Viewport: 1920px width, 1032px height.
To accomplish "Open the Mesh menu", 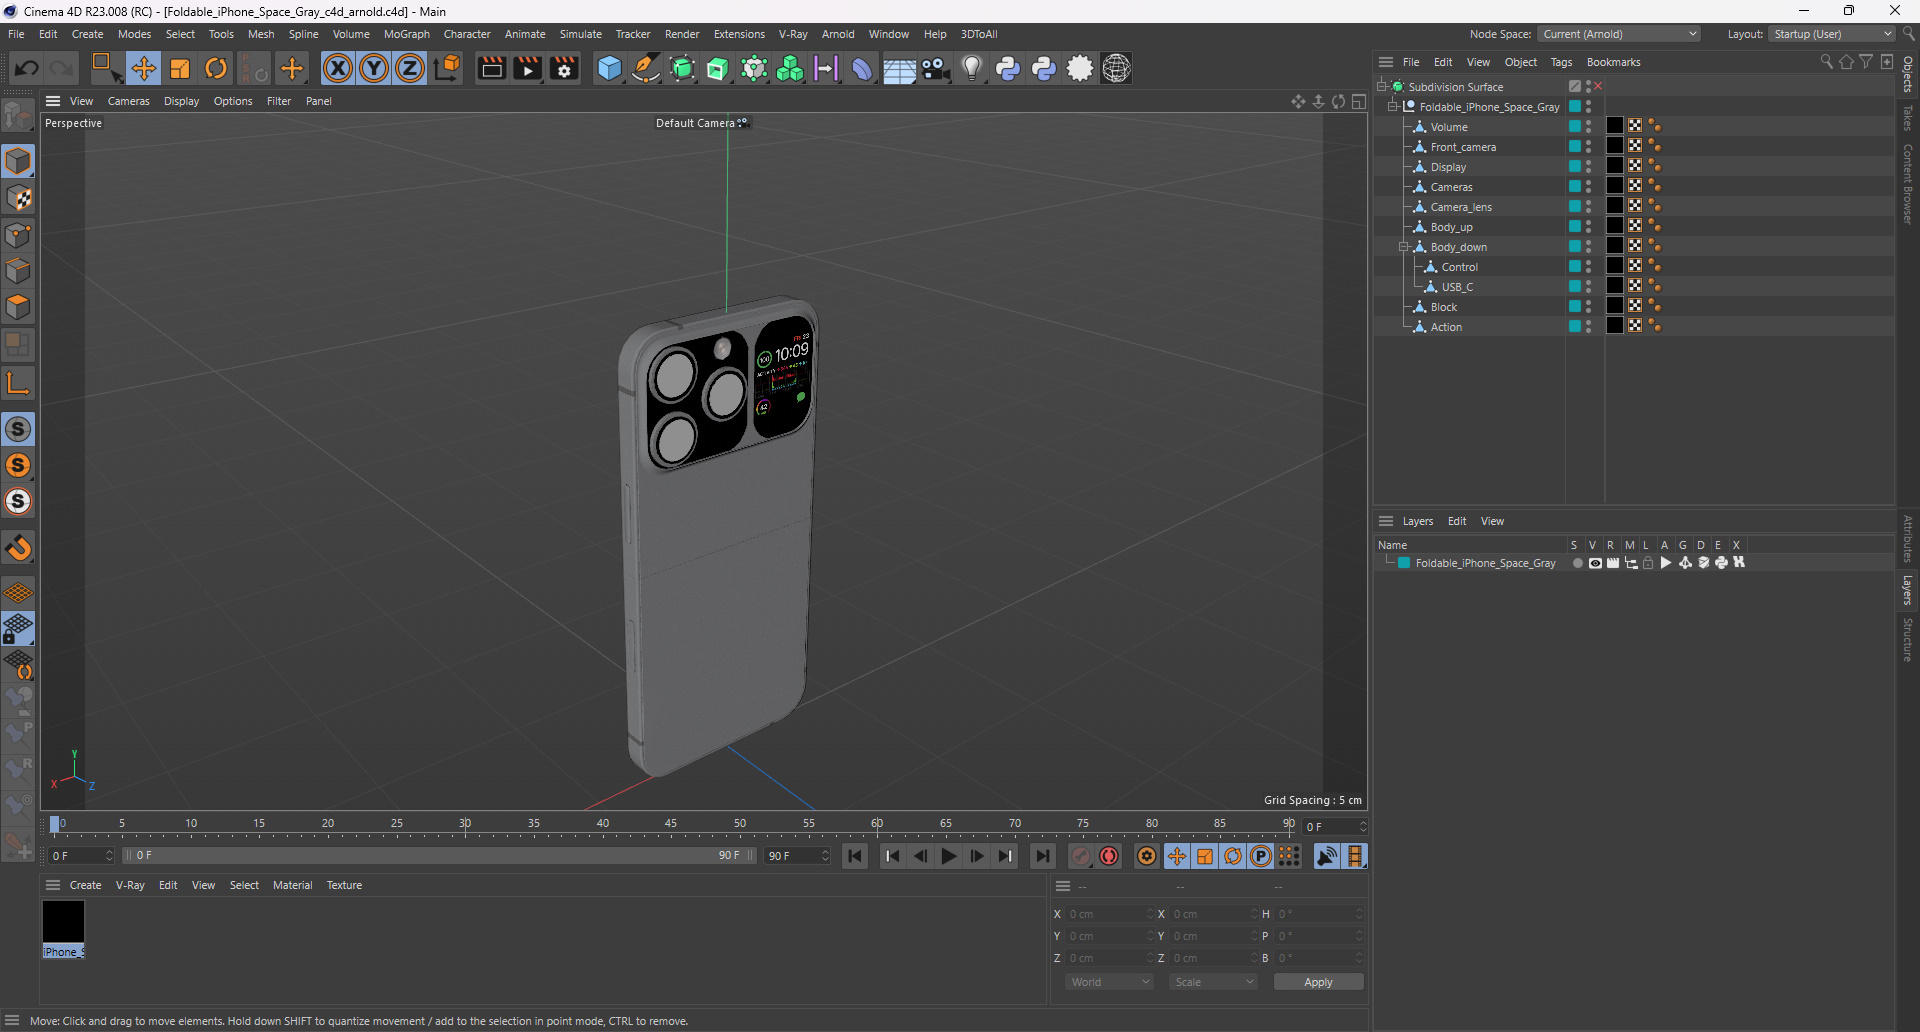I will pos(261,34).
